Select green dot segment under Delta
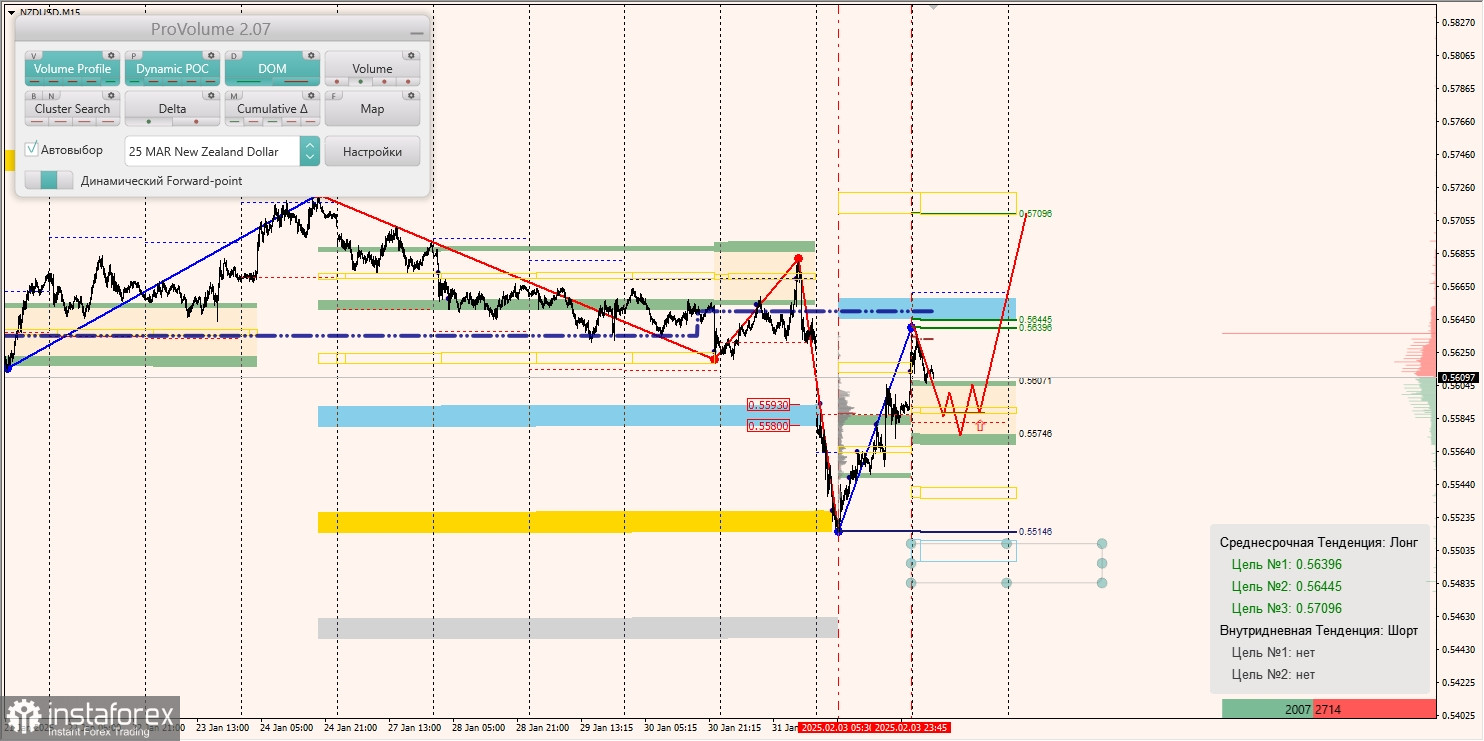The width and height of the screenshot is (1484, 741). tap(149, 122)
